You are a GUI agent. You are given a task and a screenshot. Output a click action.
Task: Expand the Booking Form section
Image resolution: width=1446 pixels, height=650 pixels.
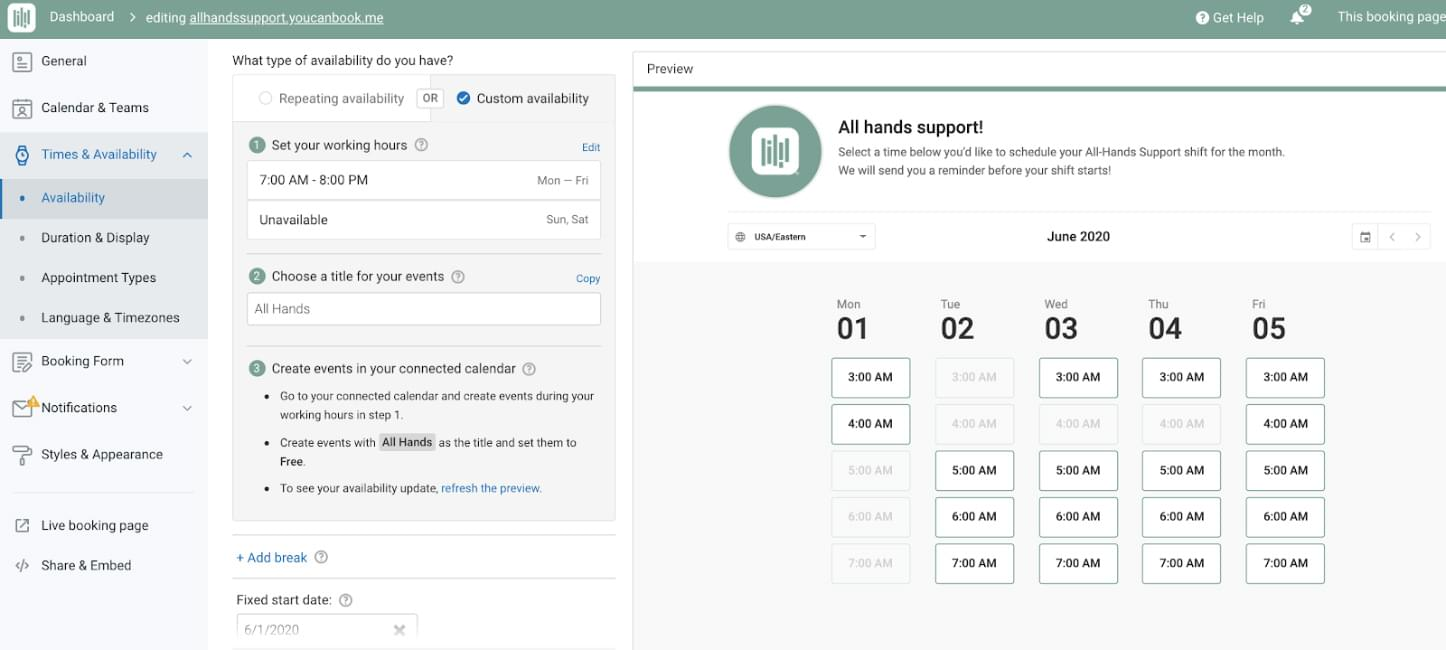click(x=187, y=362)
